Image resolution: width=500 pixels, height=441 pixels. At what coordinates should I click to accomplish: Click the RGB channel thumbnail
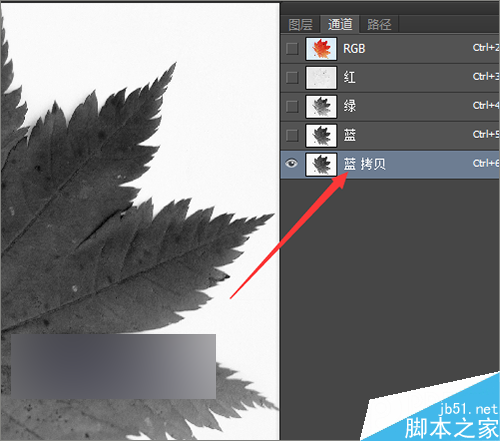pos(321,49)
